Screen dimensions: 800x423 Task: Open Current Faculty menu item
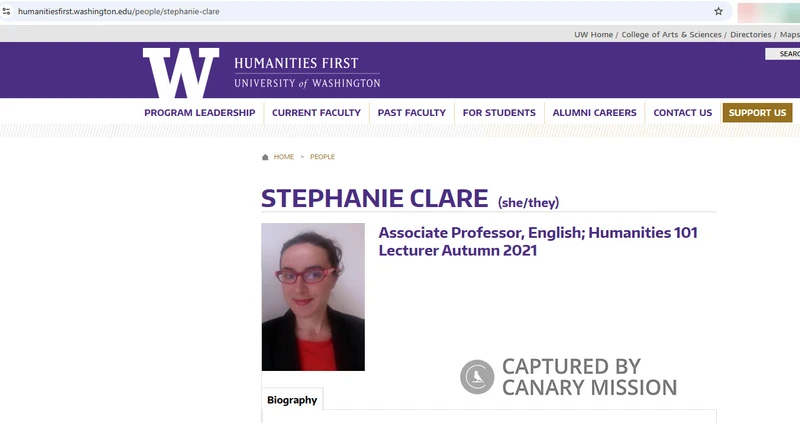316,113
